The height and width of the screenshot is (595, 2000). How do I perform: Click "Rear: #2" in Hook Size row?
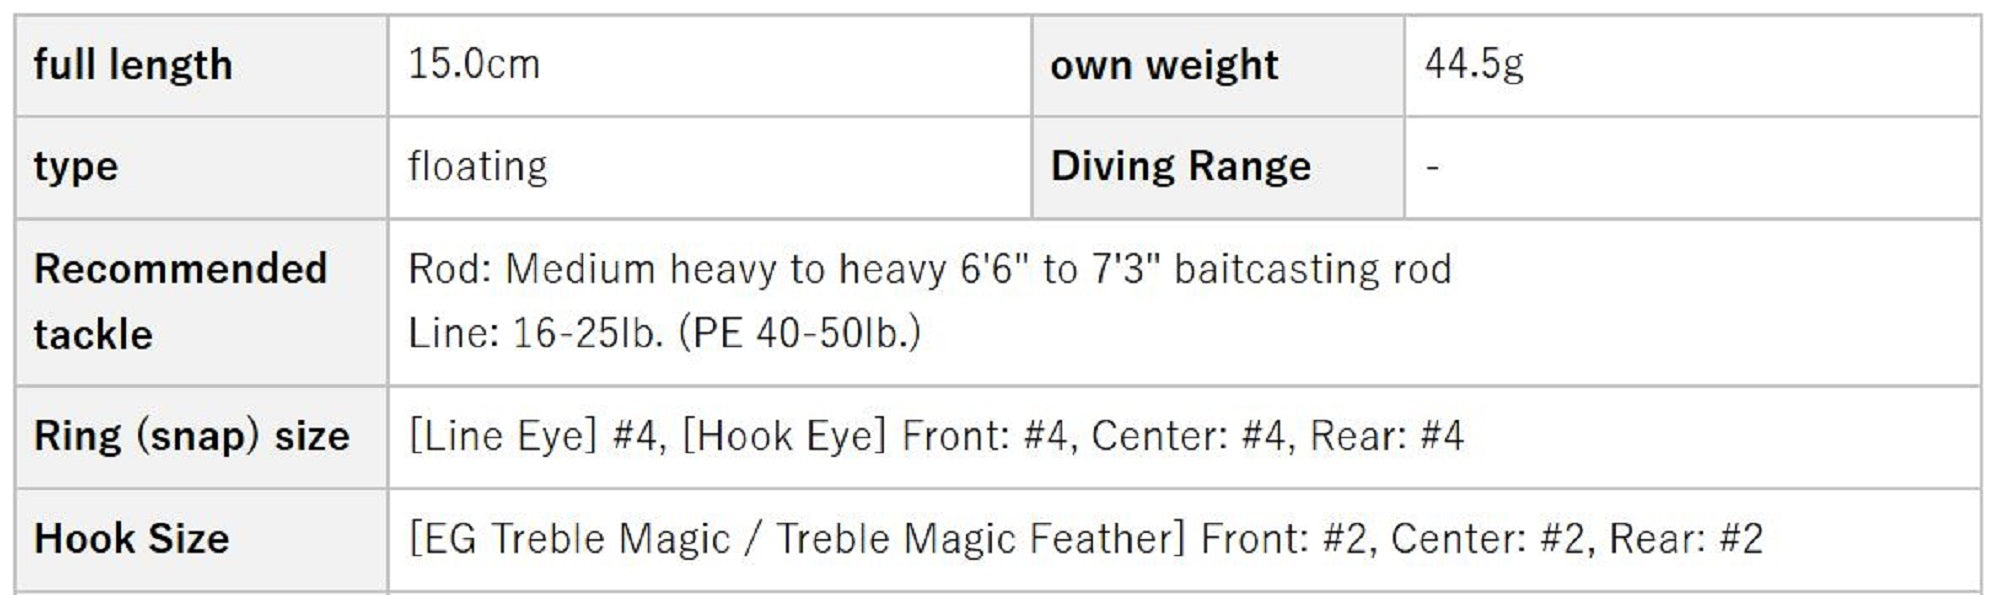(1685, 539)
